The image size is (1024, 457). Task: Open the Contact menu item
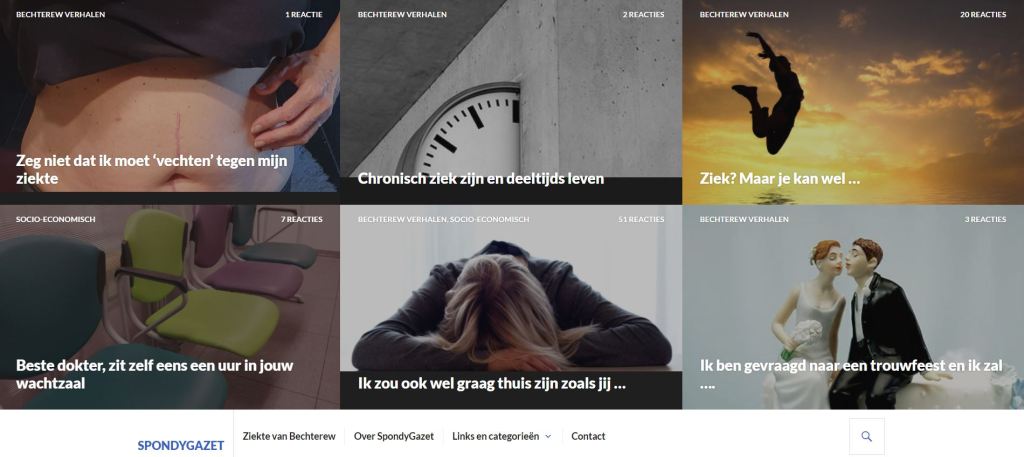(588, 436)
